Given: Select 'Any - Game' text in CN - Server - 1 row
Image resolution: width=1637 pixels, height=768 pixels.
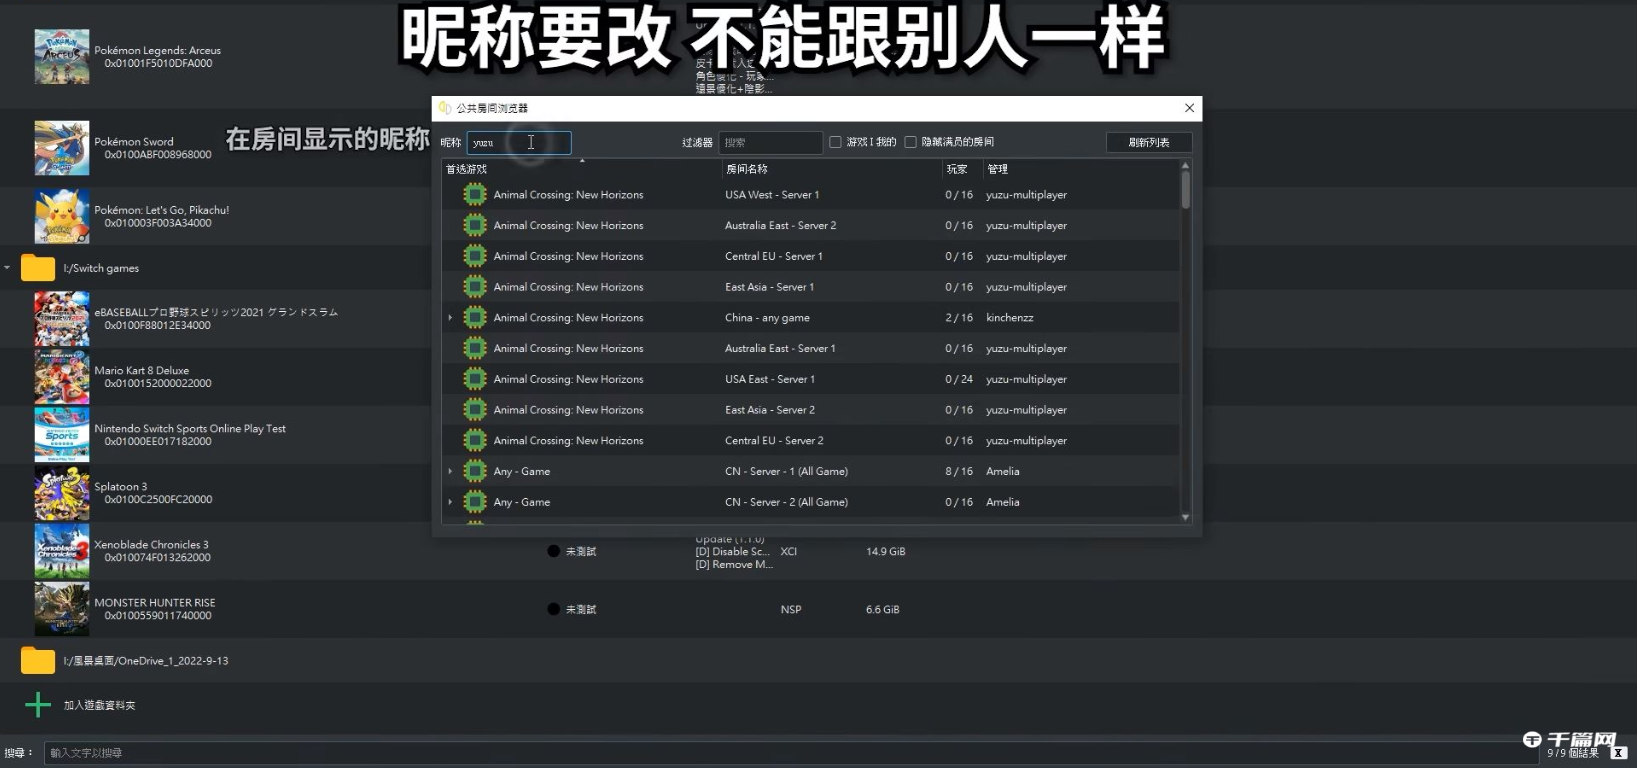Looking at the screenshot, I should click(522, 471).
